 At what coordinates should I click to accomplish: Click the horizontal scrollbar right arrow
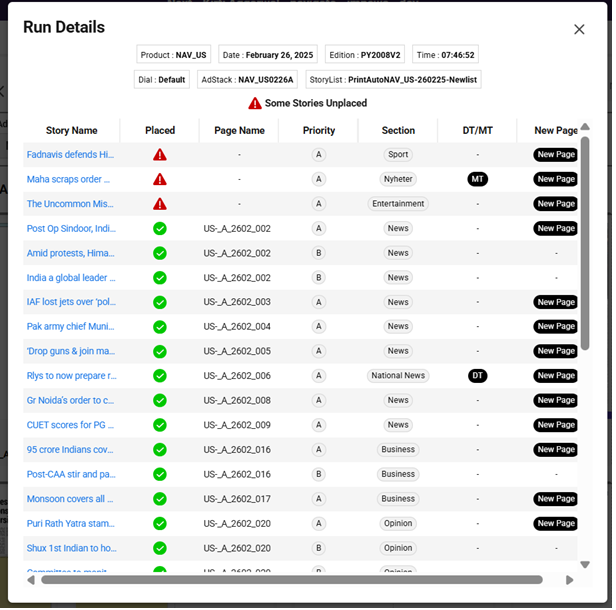coord(570,580)
